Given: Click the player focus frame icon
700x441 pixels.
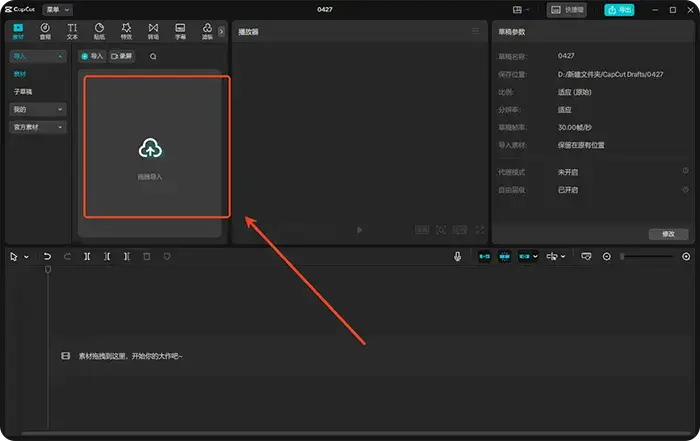Looking at the screenshot, I should [441, 230].
